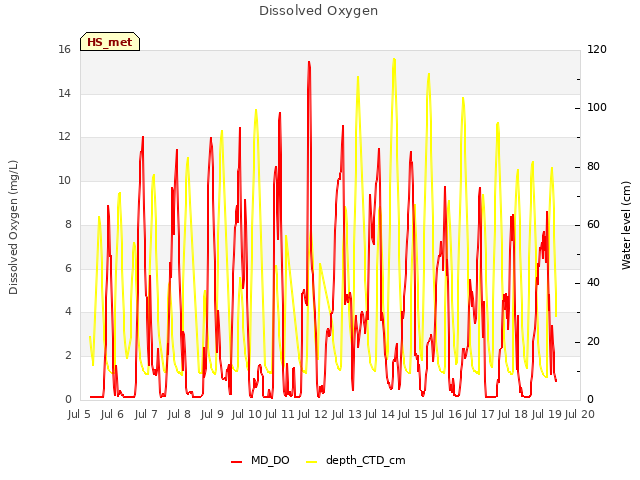
Task: Select the HS_met annotation label
Action: click(x=110, y=42)
